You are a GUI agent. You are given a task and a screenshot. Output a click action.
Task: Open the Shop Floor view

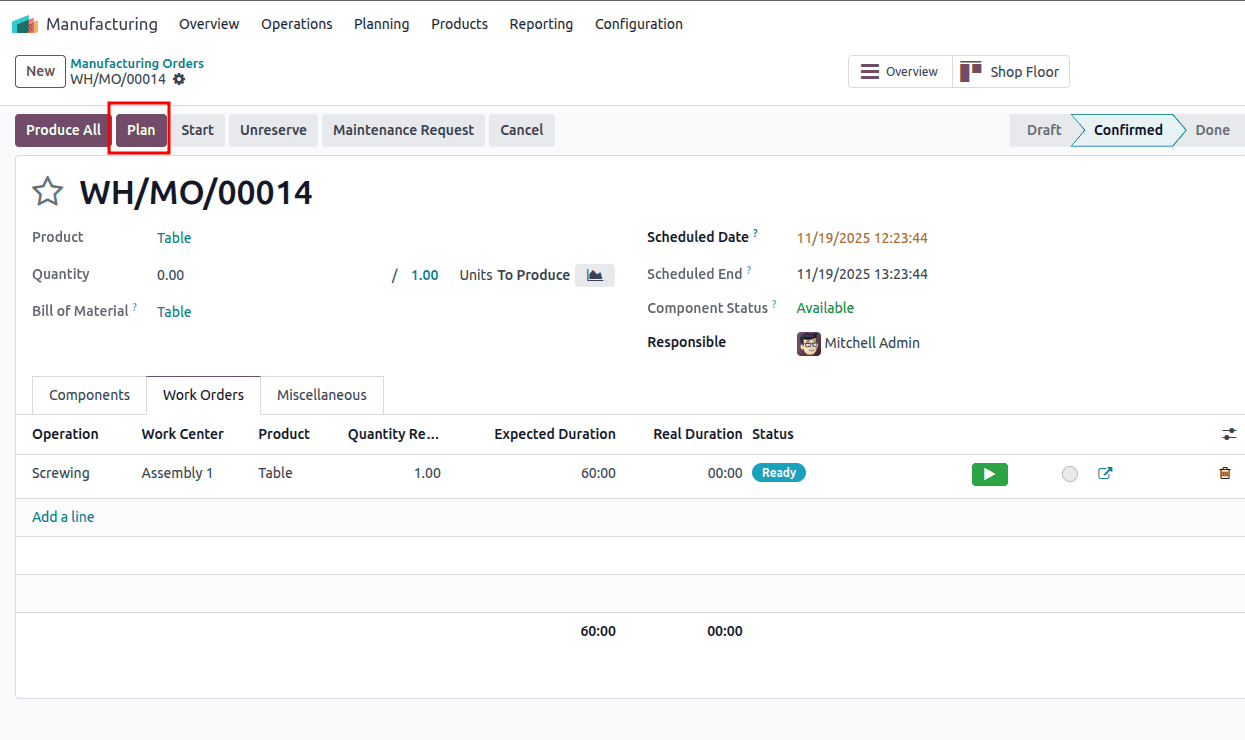click(1010, 71)
